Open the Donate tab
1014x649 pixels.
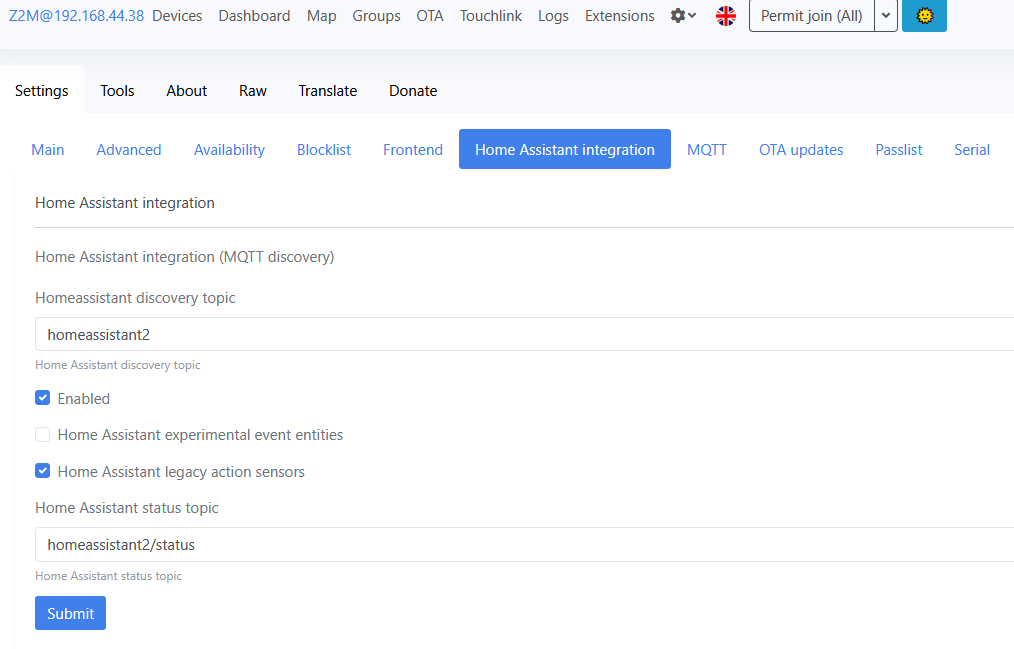413,90
